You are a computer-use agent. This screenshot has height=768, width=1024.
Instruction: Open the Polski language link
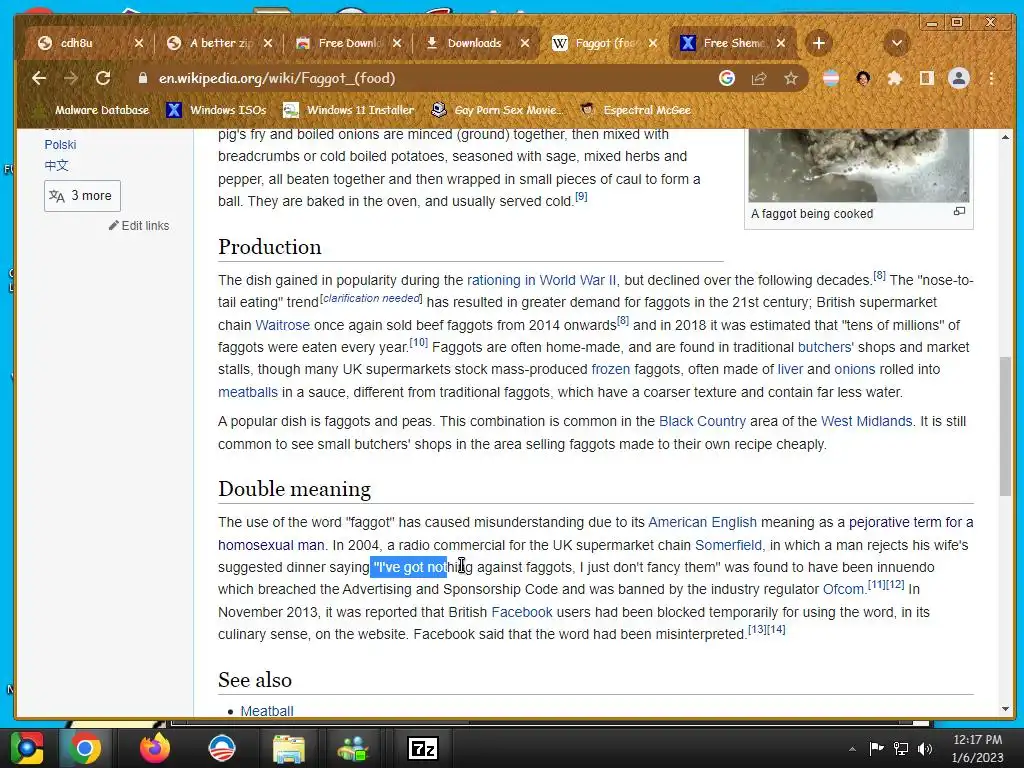click(x=60, y=144)
